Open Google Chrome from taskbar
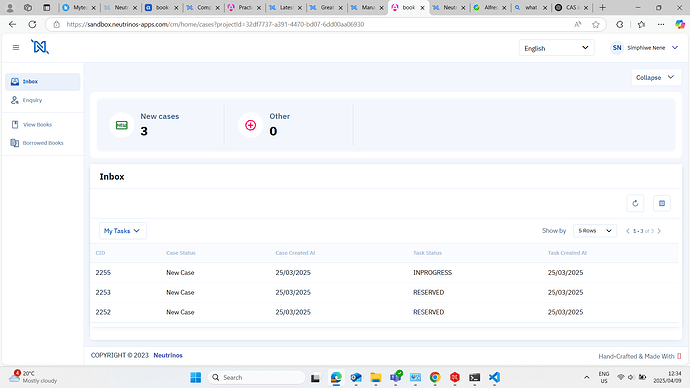The width and height of the screenshot is (690, 388). coord(435,377)
